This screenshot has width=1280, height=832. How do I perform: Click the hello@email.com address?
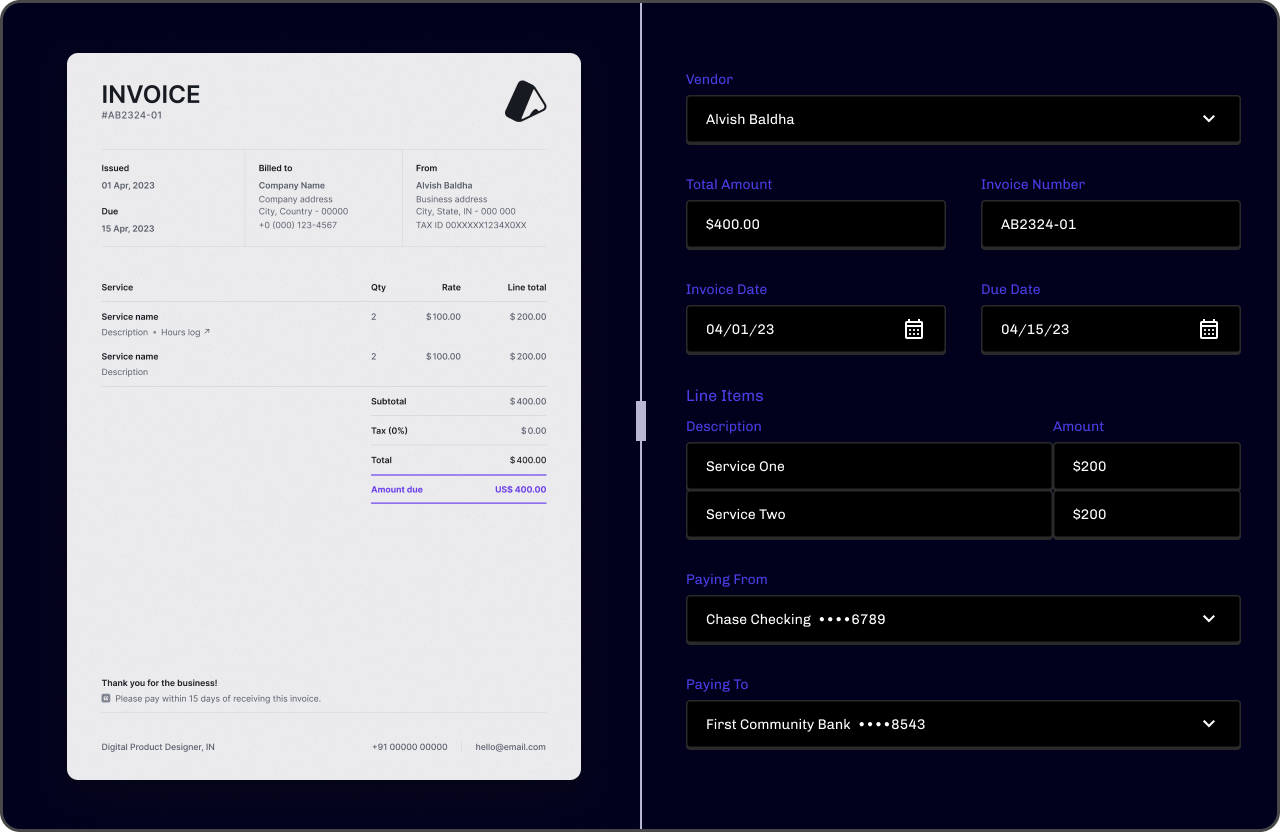tap(510, 747)
